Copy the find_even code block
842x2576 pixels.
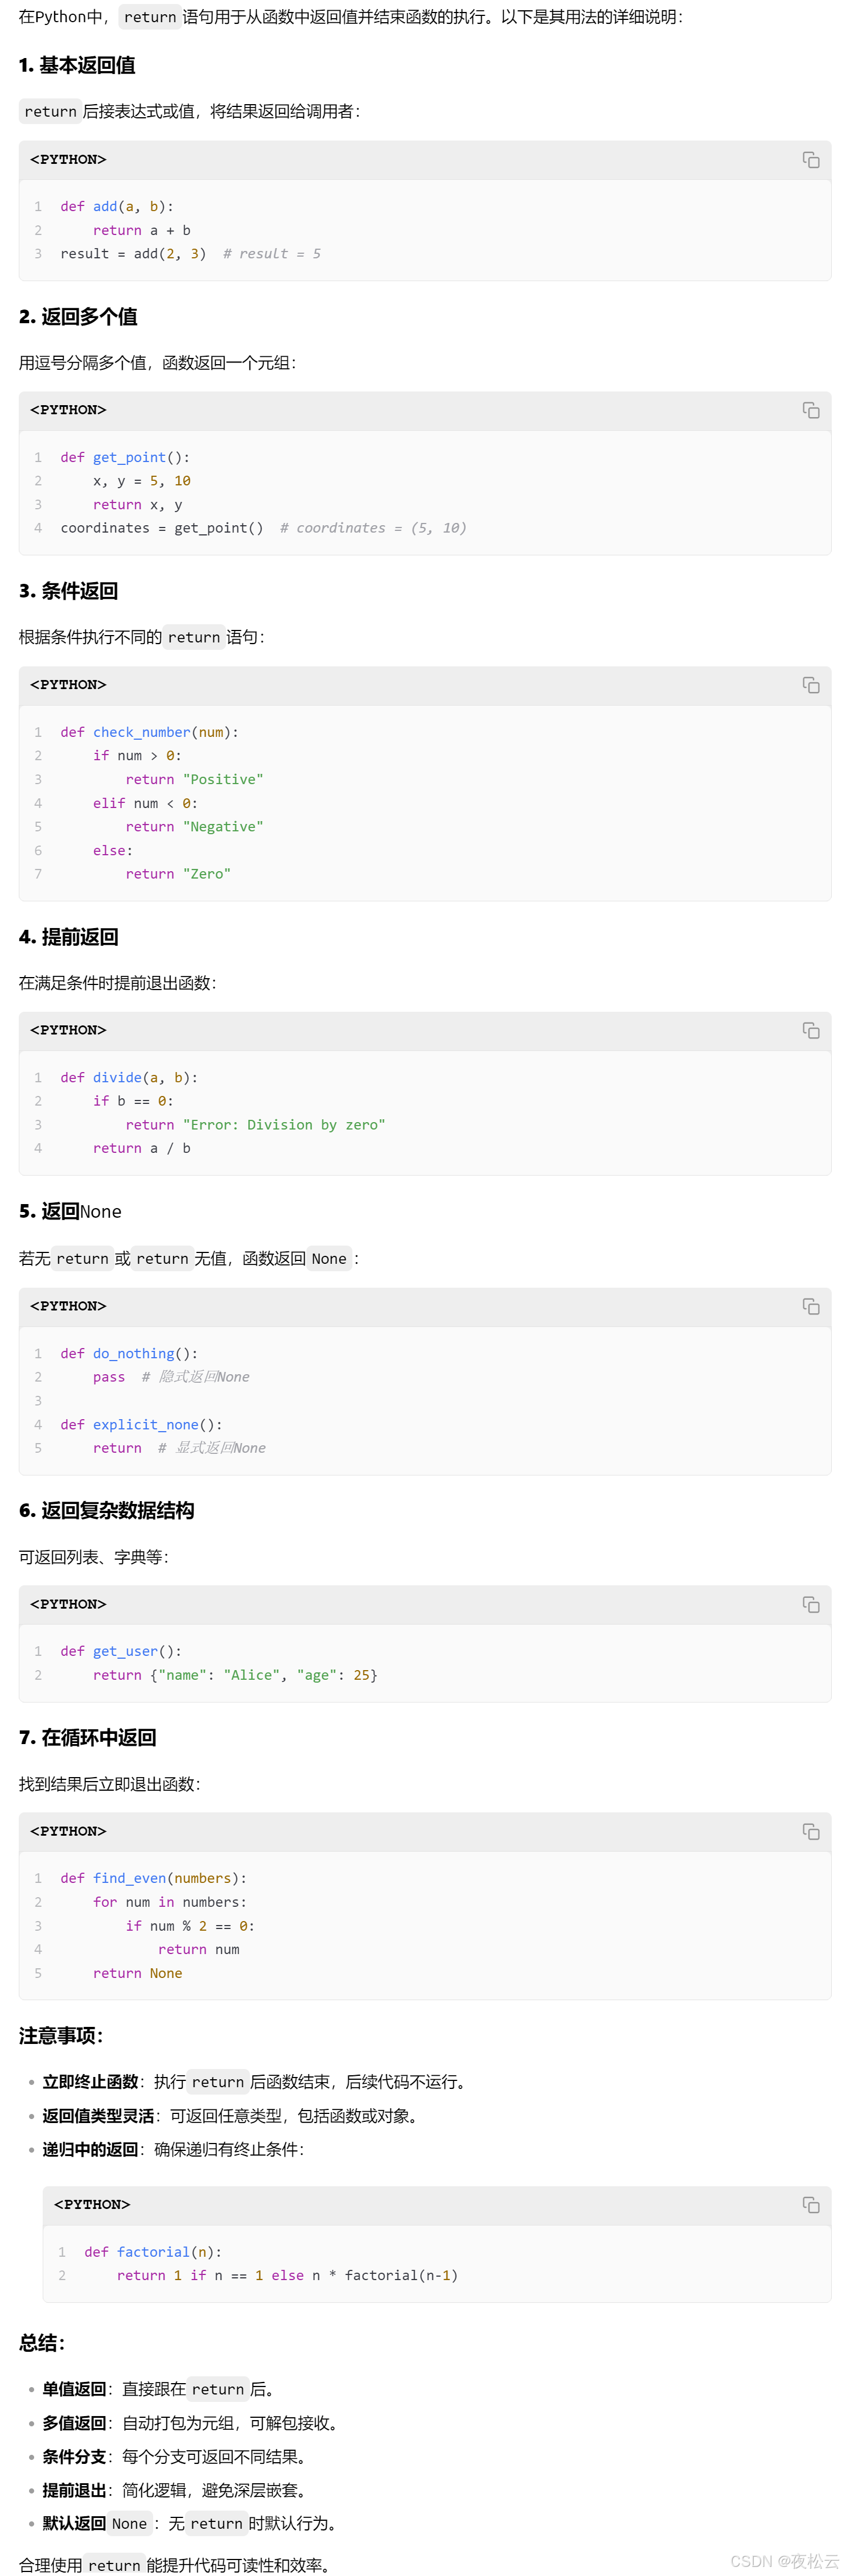tap(810, 1831)
